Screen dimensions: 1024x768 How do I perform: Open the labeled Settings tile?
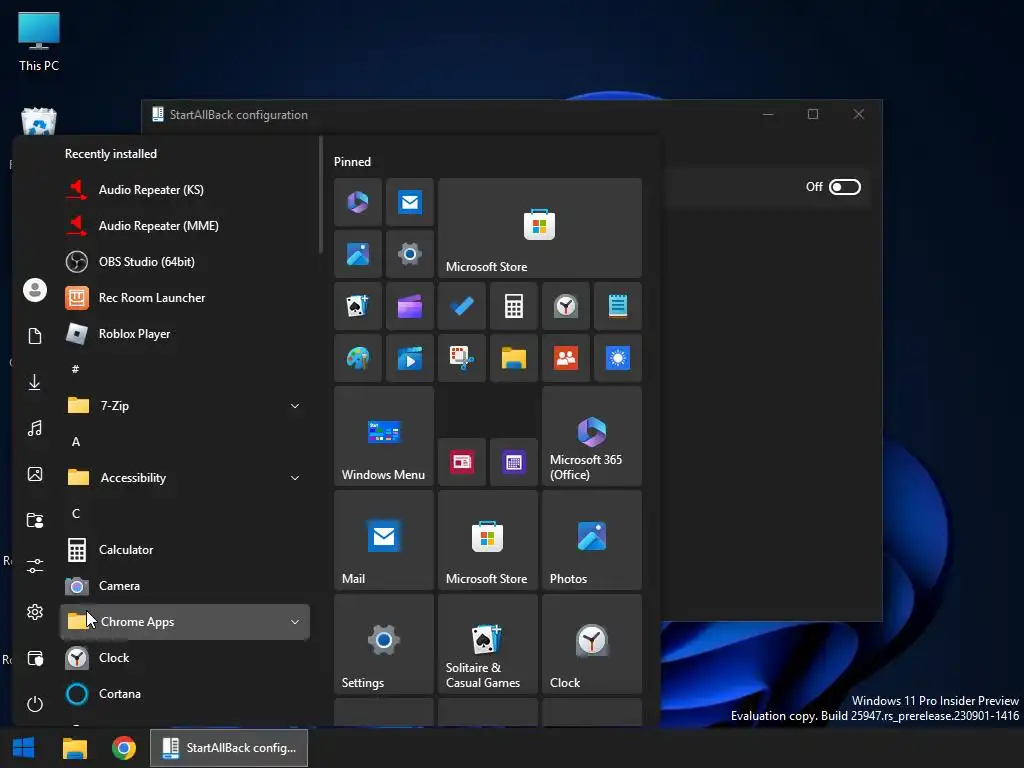[384, 644]
